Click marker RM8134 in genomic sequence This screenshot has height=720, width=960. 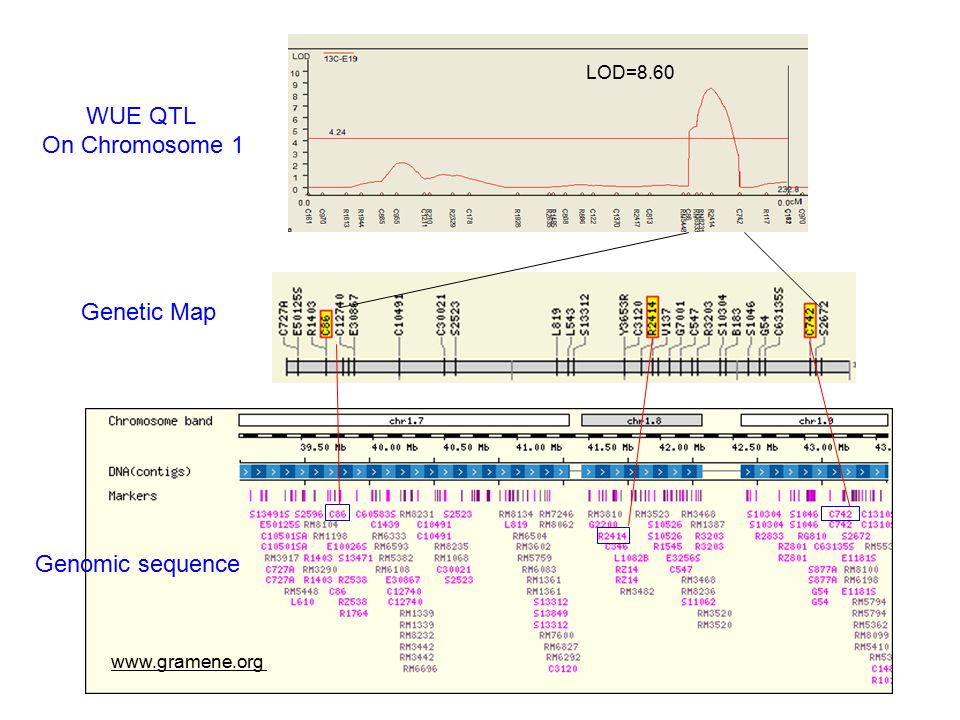tap(516, 514)
